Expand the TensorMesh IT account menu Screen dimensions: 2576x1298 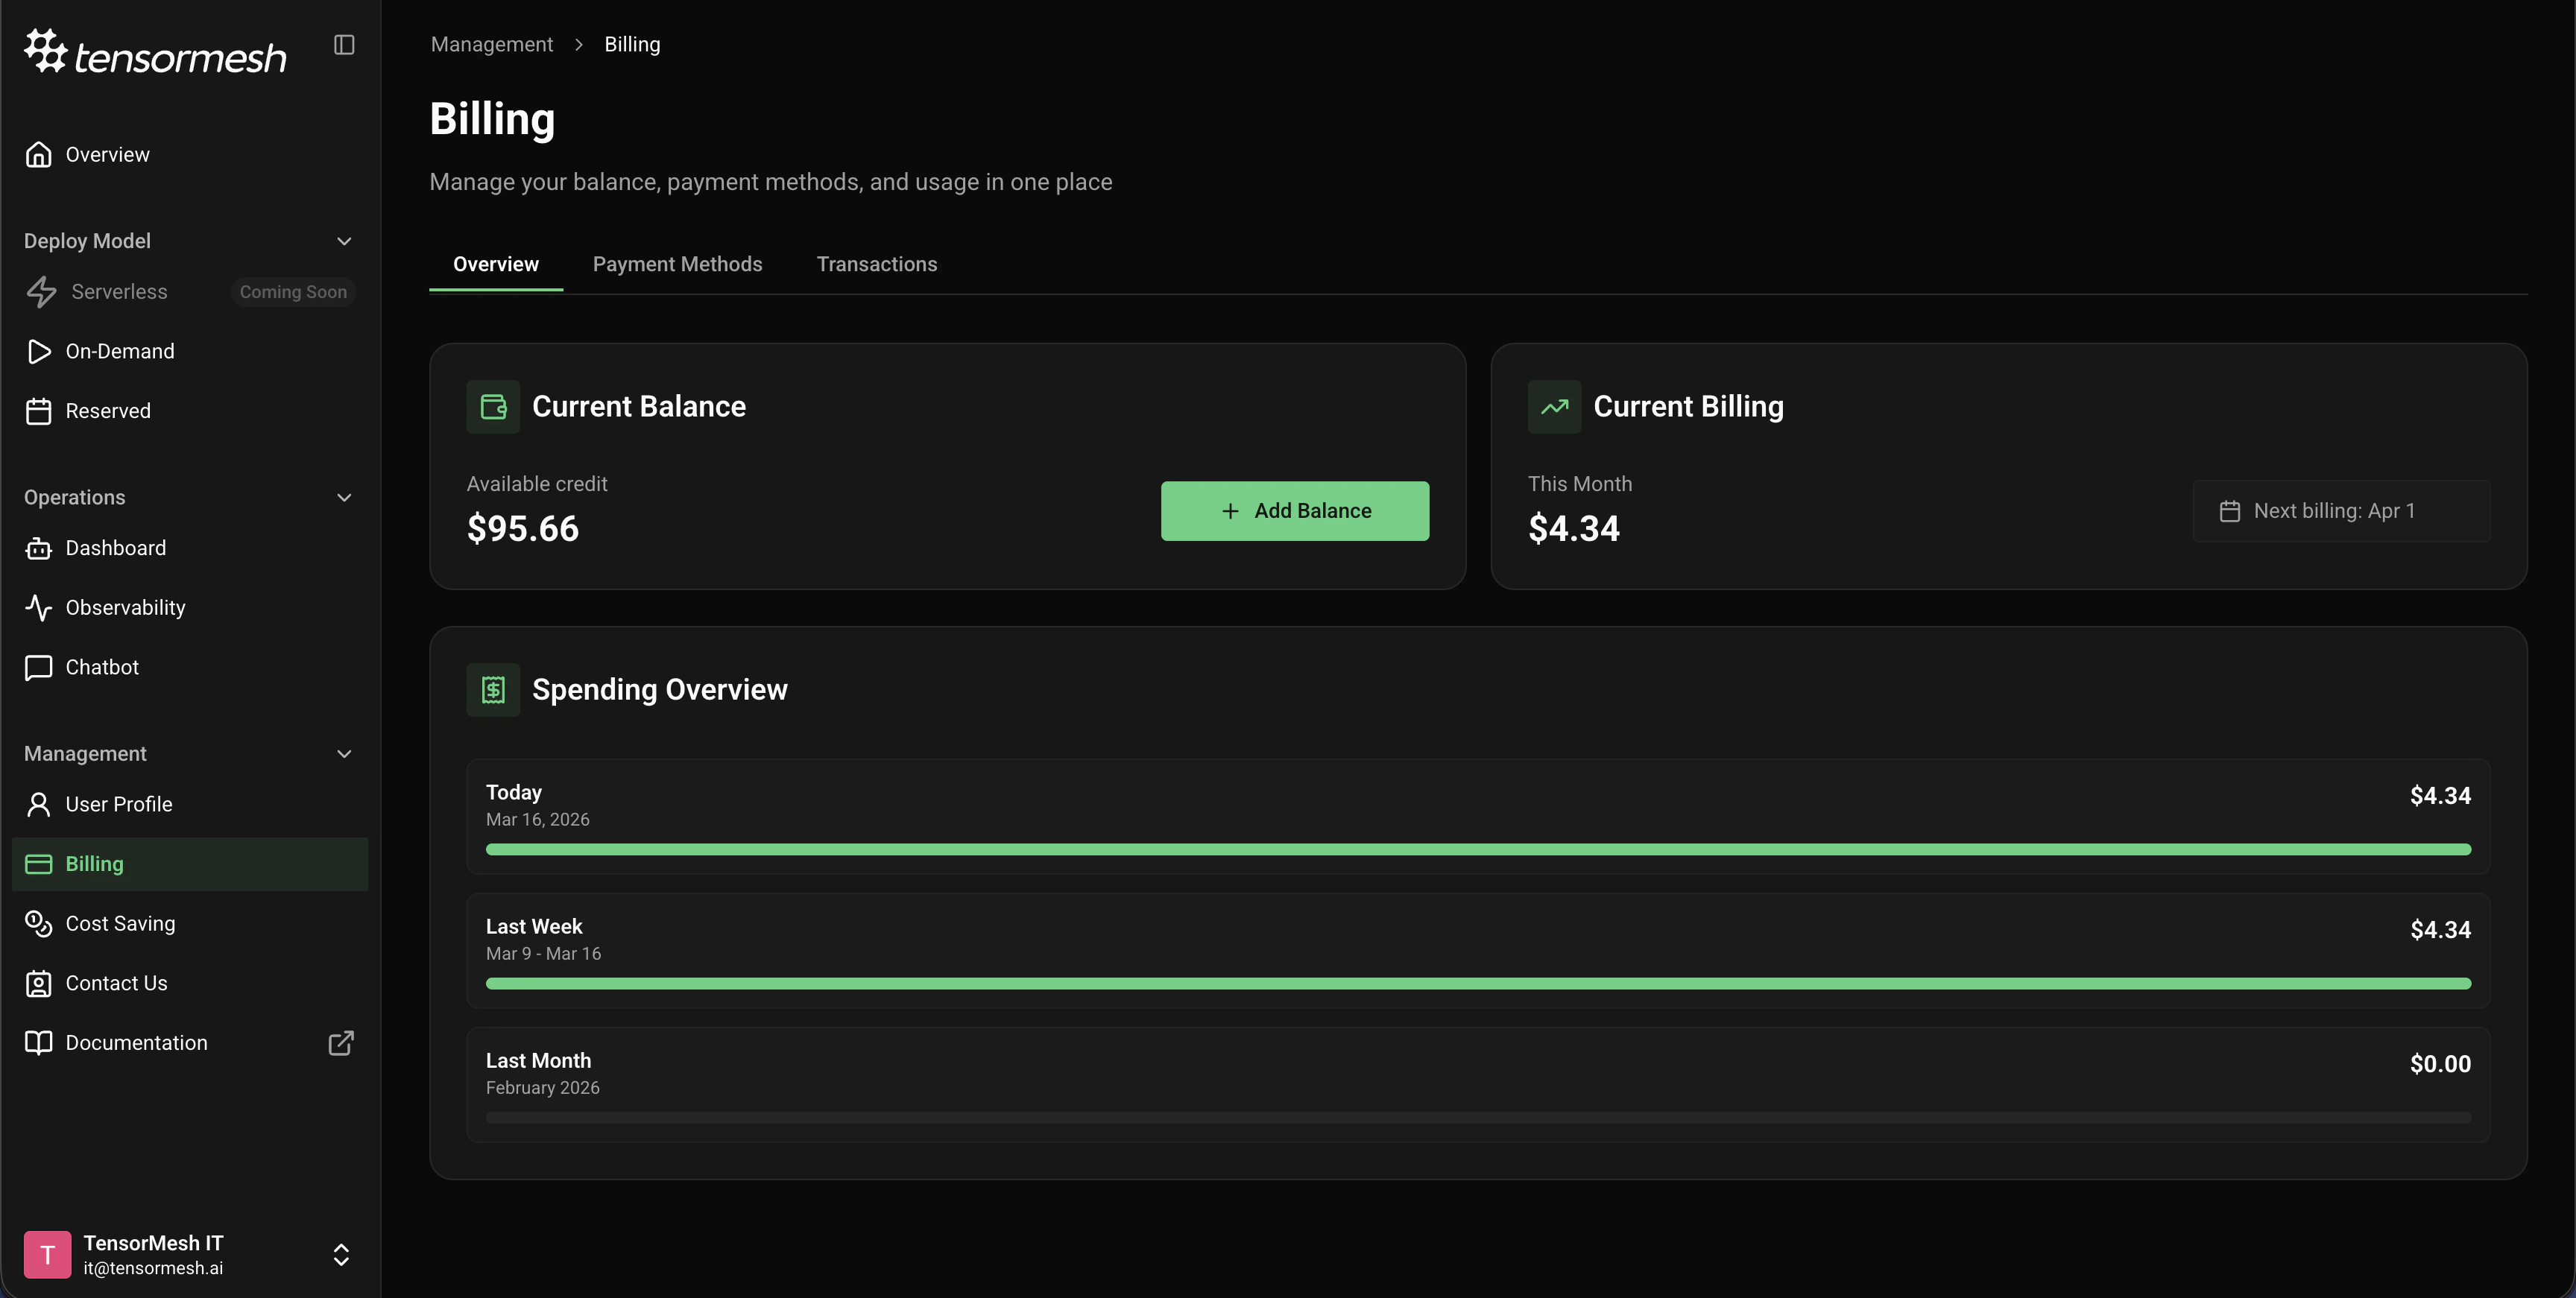(342, 1255)
